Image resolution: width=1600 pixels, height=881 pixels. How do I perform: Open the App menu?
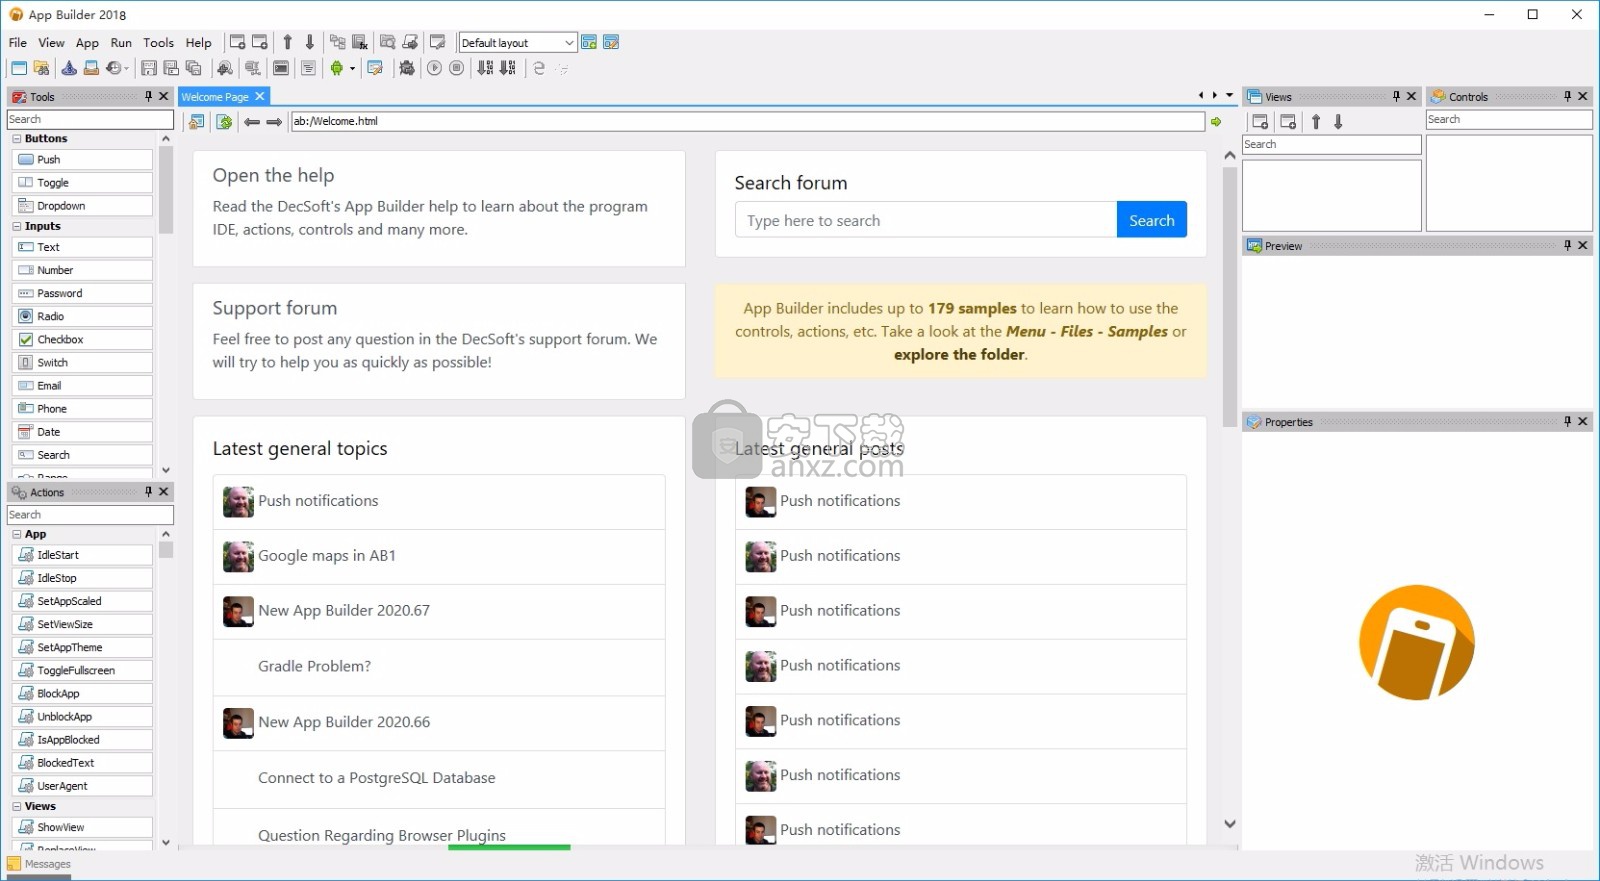pos(87,42)
